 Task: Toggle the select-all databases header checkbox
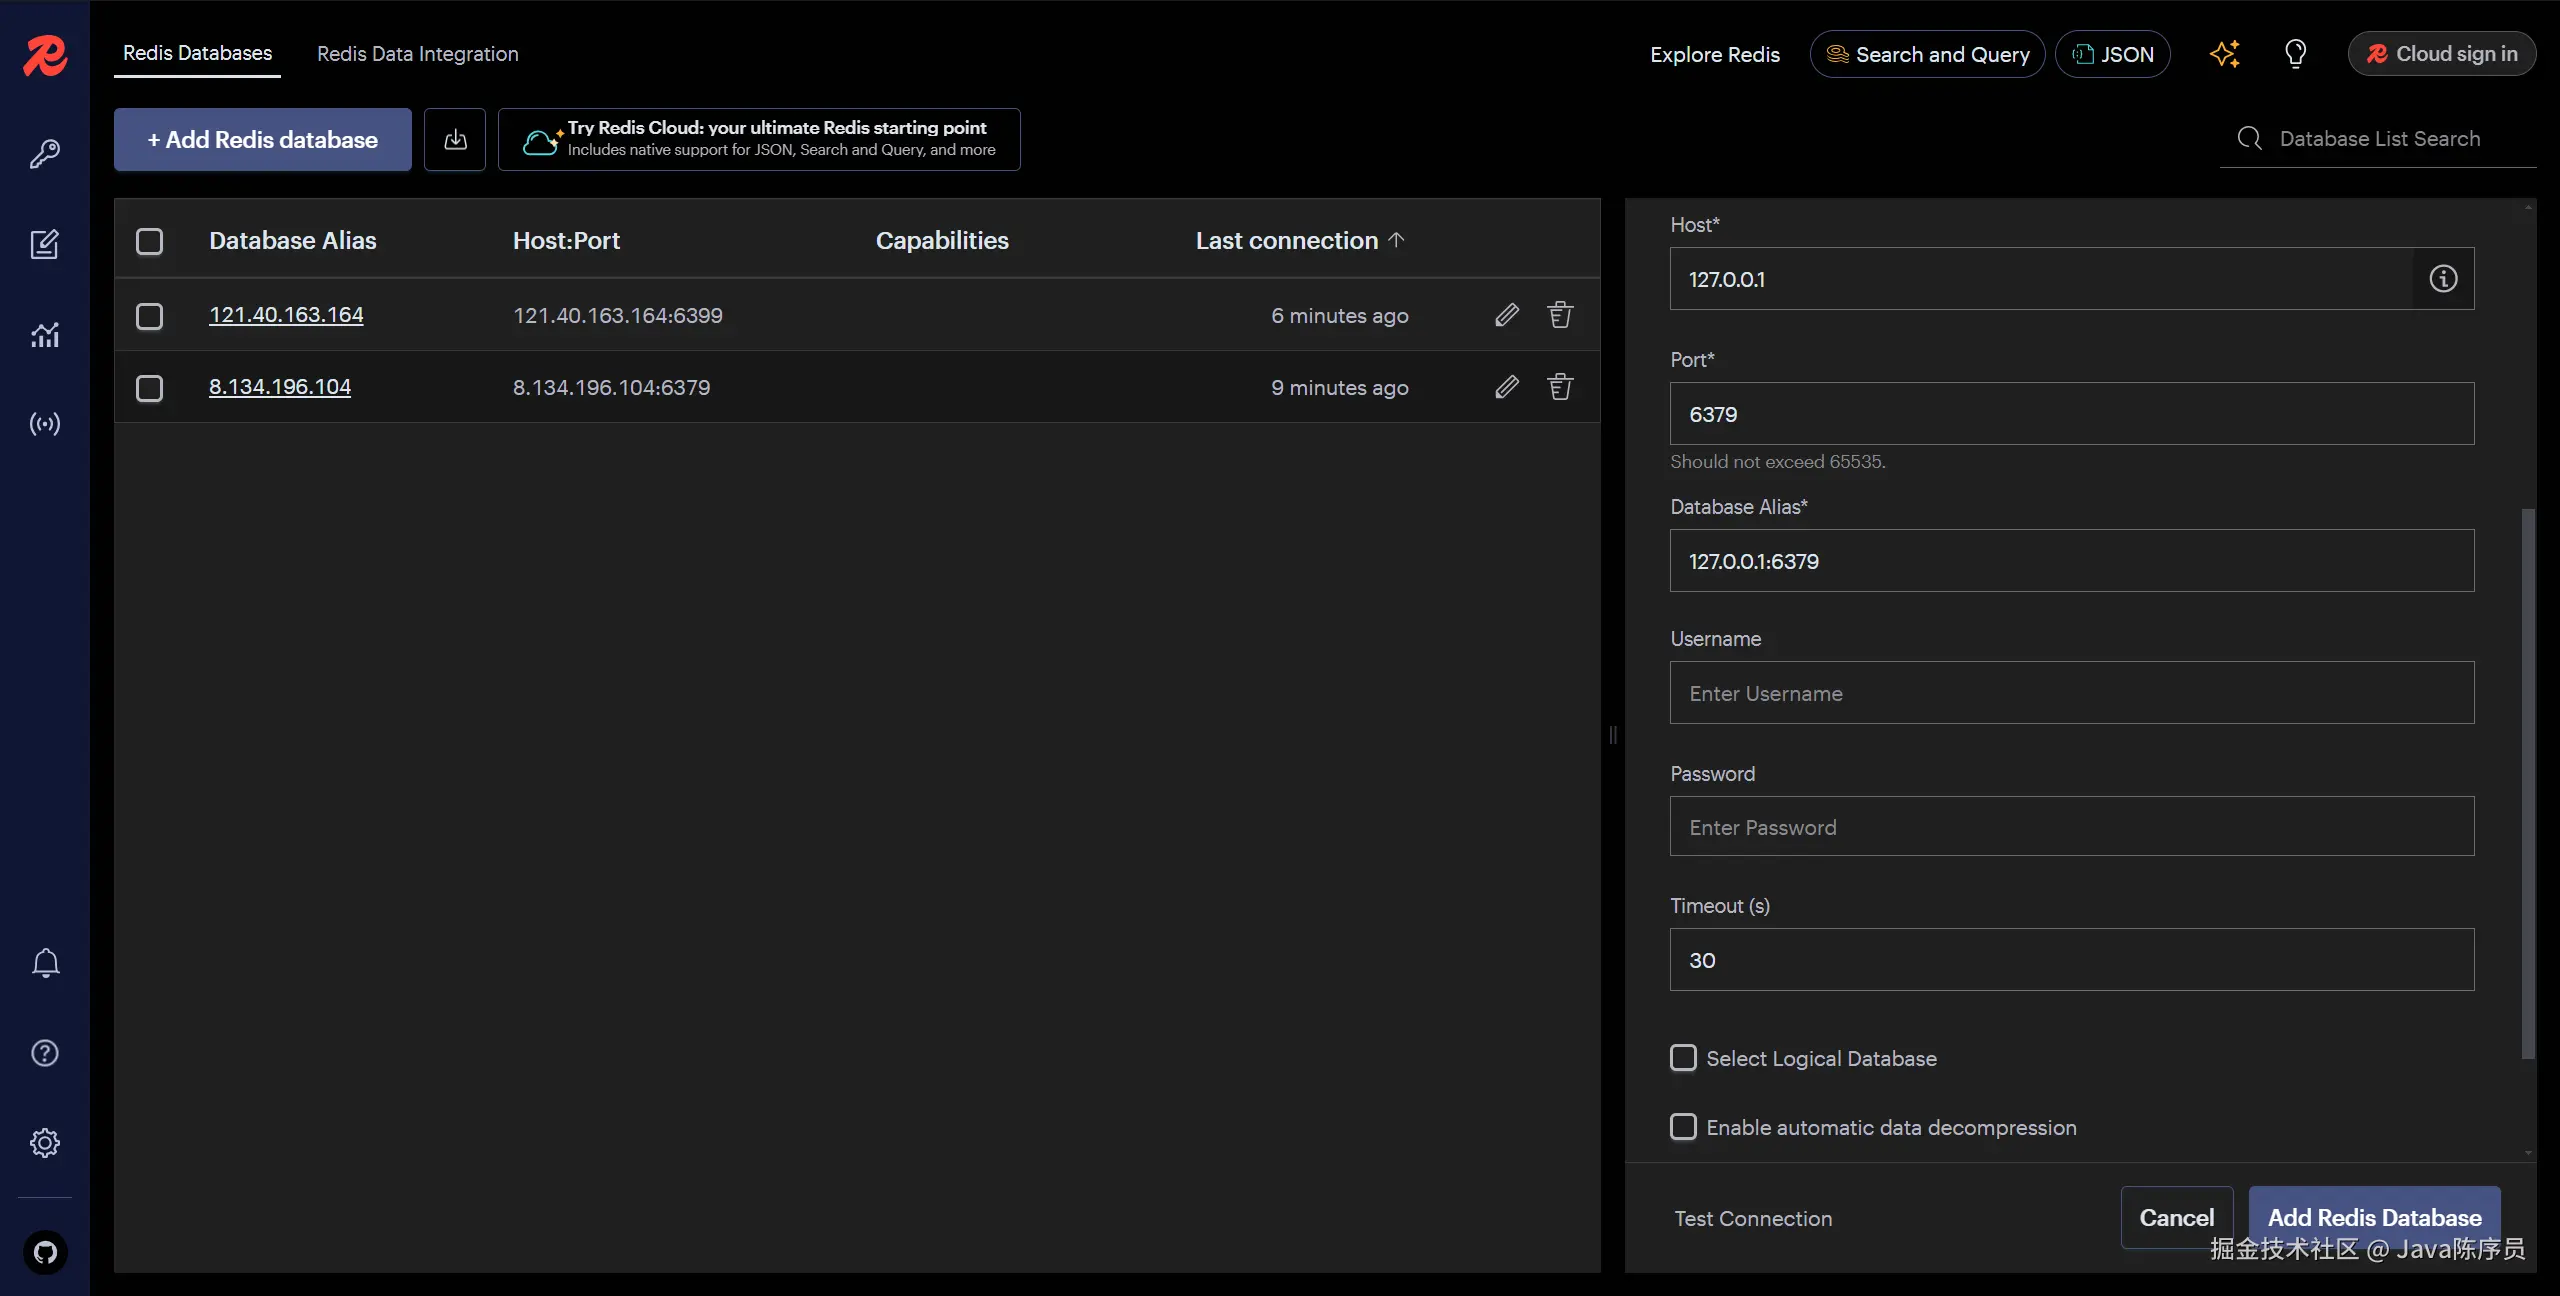point(149,241)
